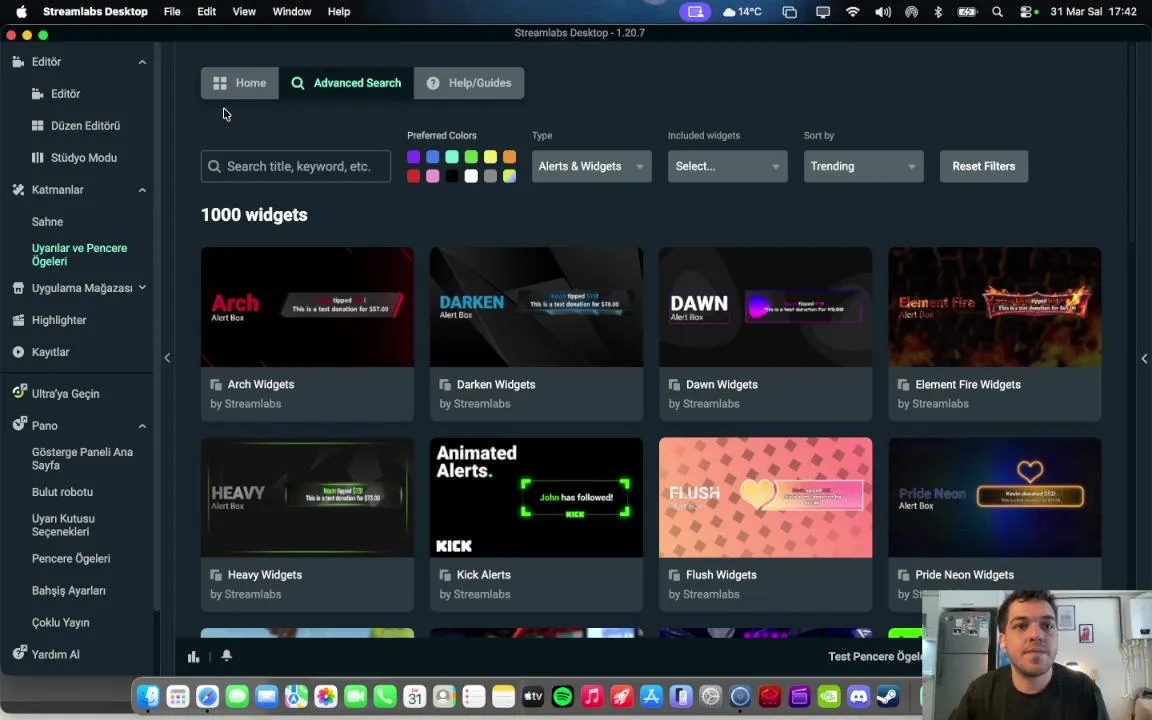The height and width of the screenshot is (720, 1152).
Task: Open the File menu
Action: [x=172, y=12]
